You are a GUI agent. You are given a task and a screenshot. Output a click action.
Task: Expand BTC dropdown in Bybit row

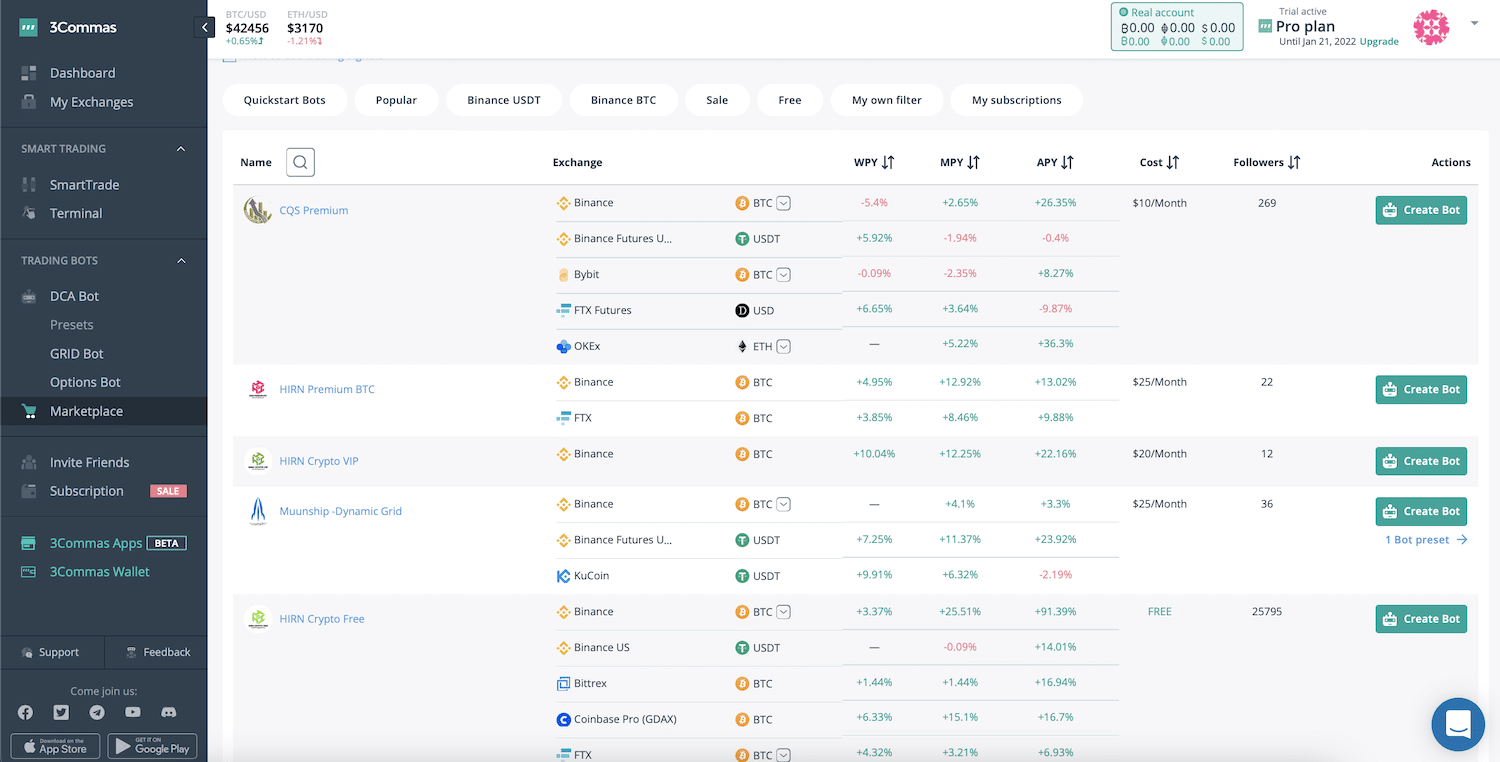[784, 274]
